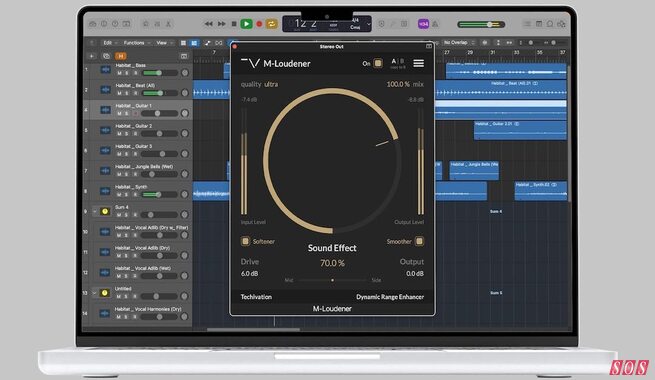Viewport: 655px width, 380px height.
Task: Toggle the yellow Cycle loop button
Action: coord(272,24)
